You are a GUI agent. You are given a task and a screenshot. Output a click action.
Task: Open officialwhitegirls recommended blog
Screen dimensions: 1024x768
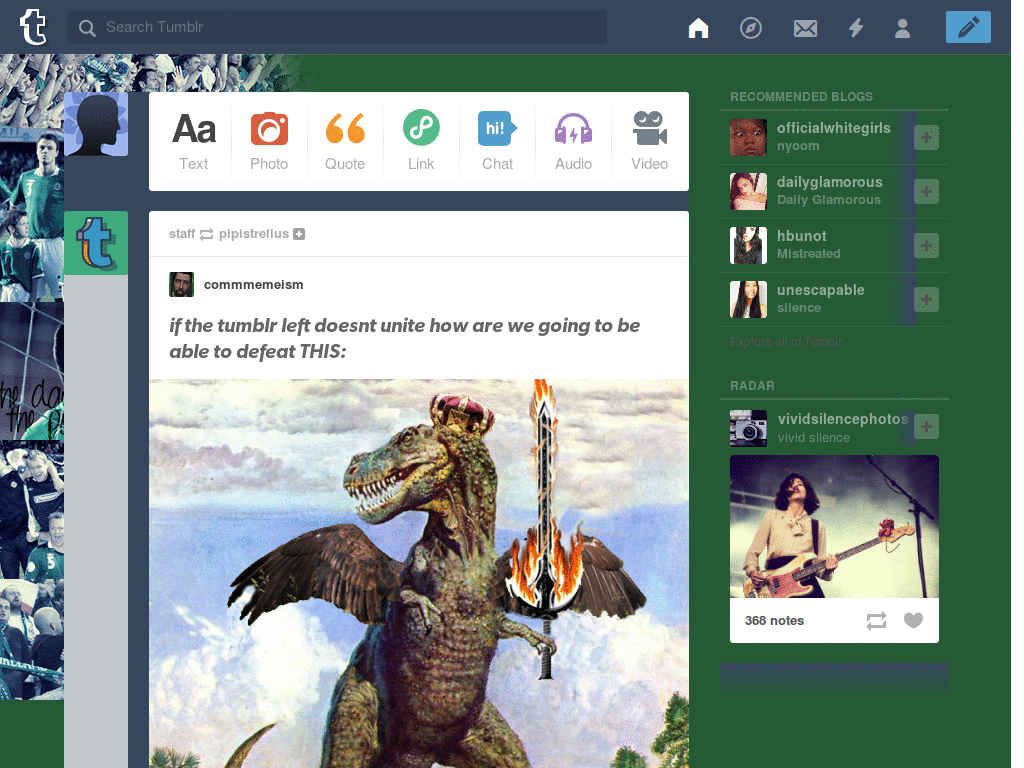click(833, 128)
